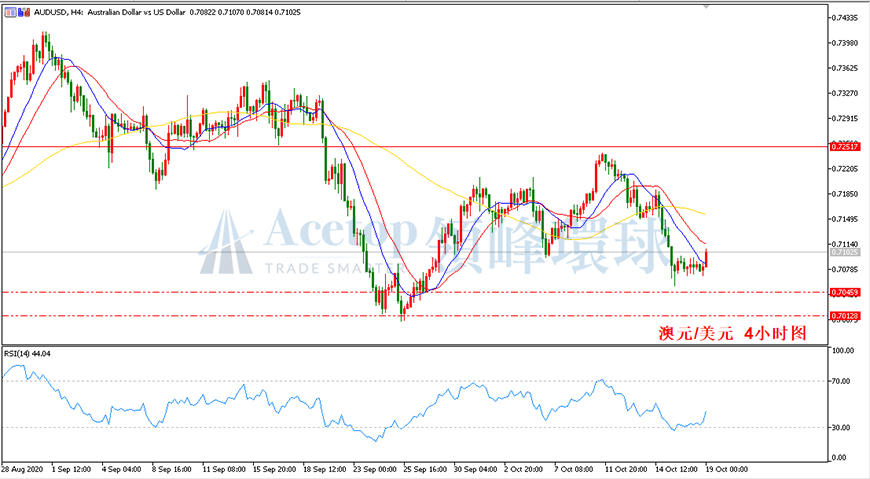Click the 23 Sep 00:00 time label
Viewport: 870px width, 479px height.
coord(375,470)
